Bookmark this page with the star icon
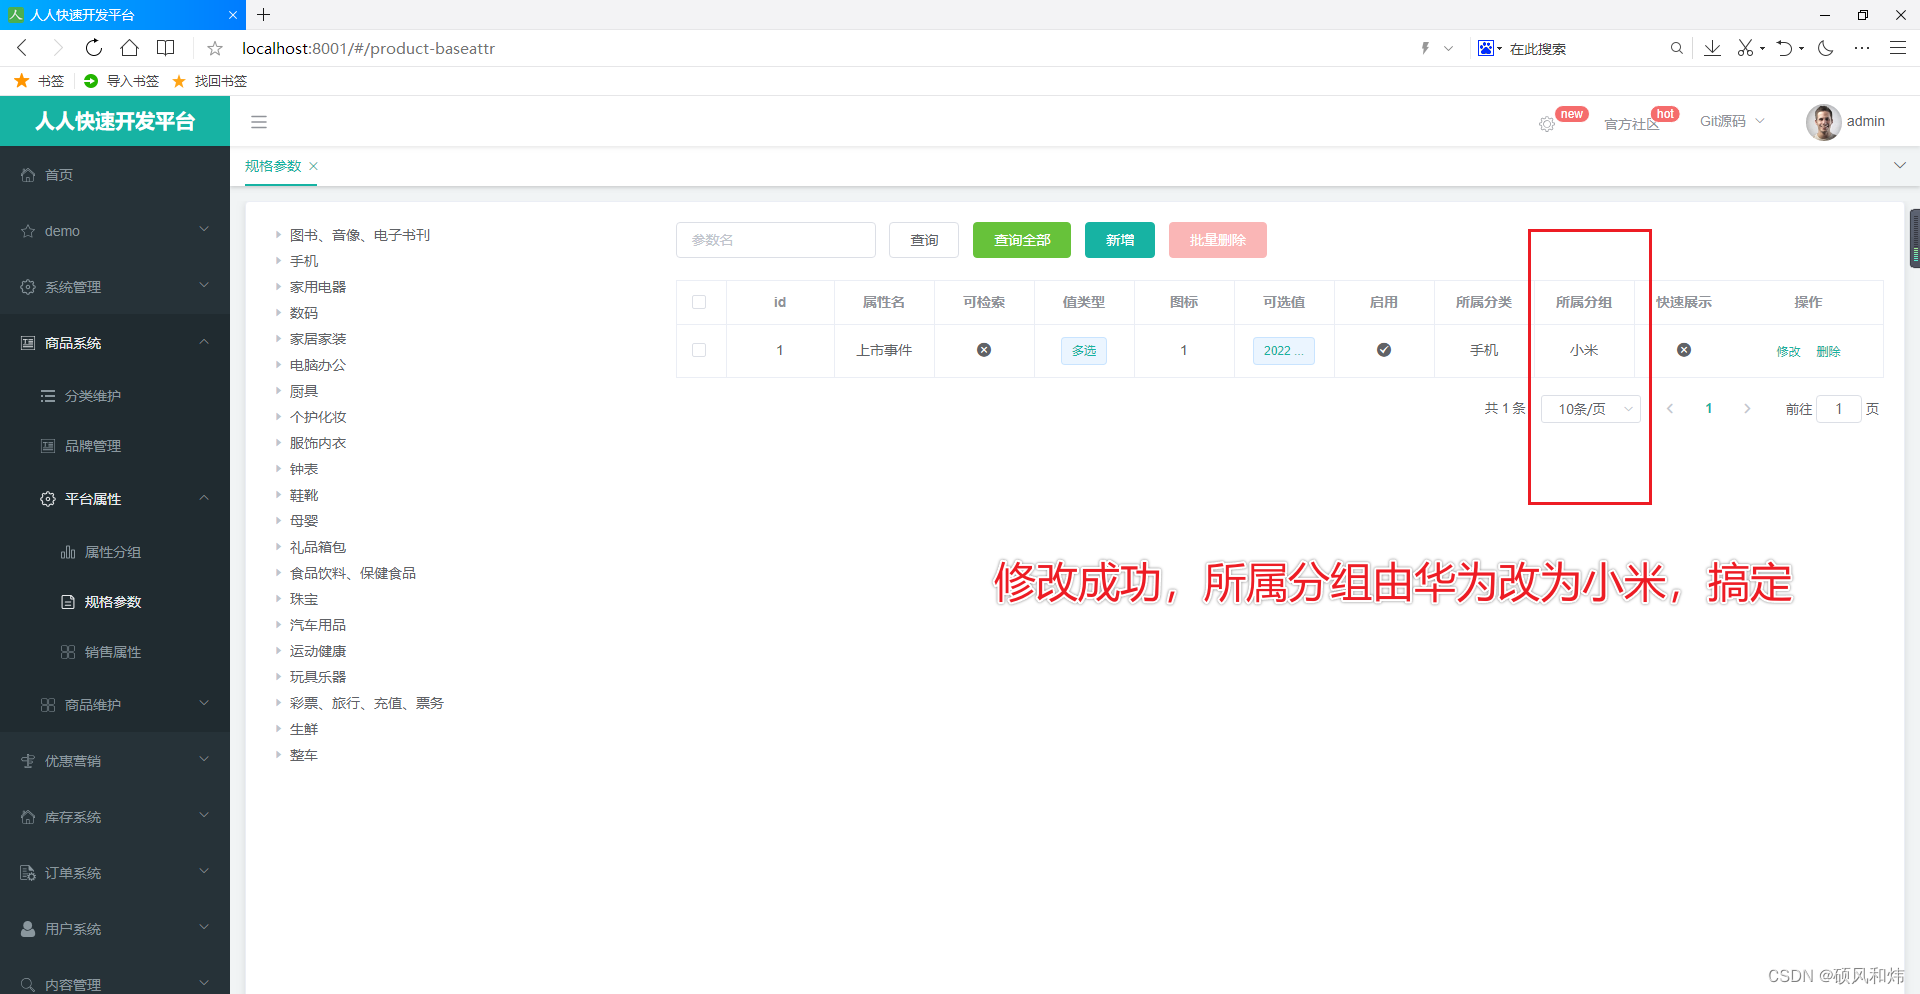 click(215, 48)
